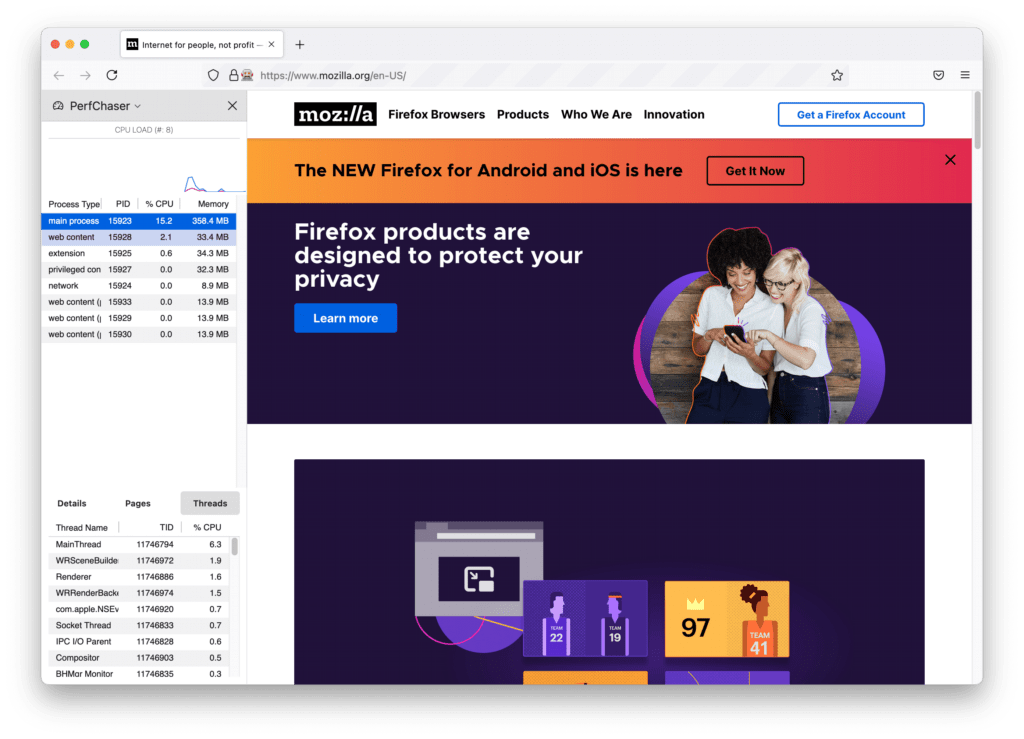This screenshot has height=739, width=1024.
Task: Select web content process 15928
Action: point(138,238)
